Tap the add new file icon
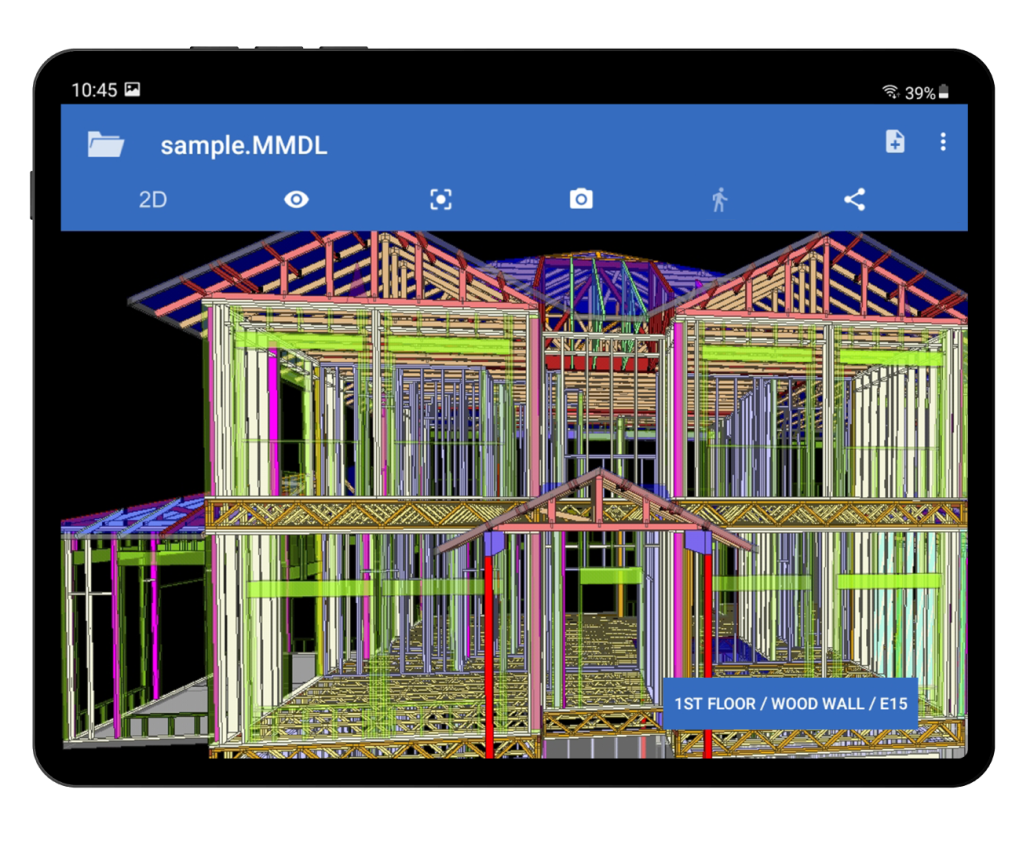Screen dimensions: 1023x848 [895, 142]
